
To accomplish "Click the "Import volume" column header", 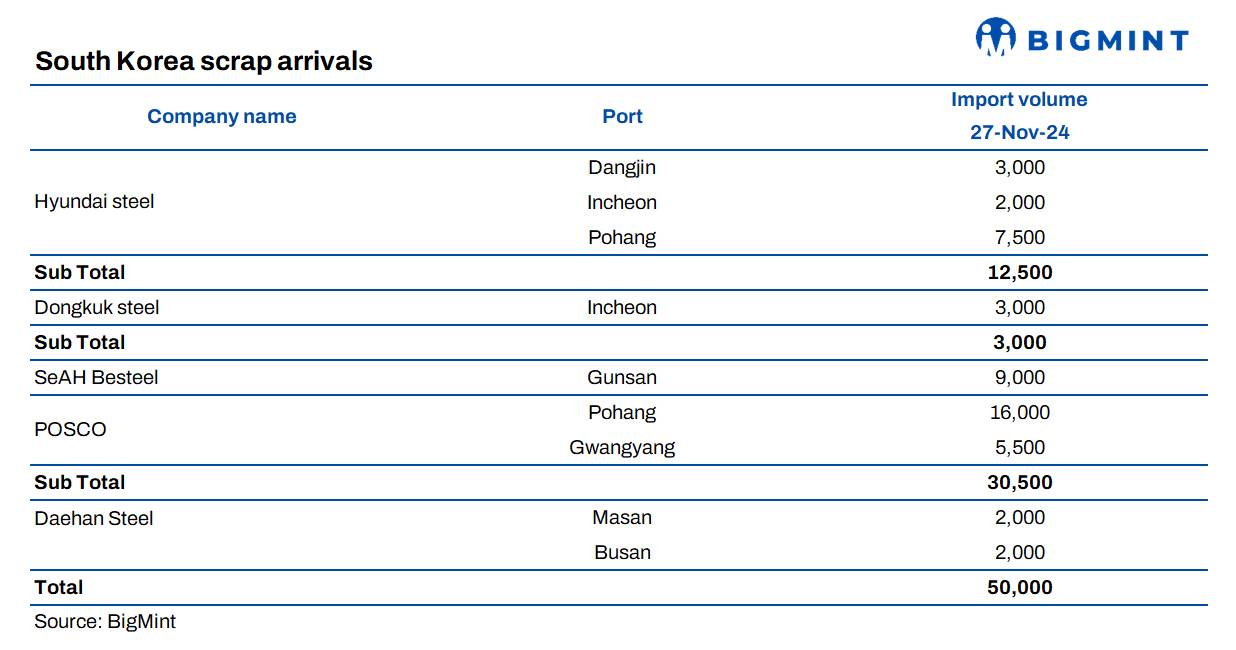I will [1019, 100].
